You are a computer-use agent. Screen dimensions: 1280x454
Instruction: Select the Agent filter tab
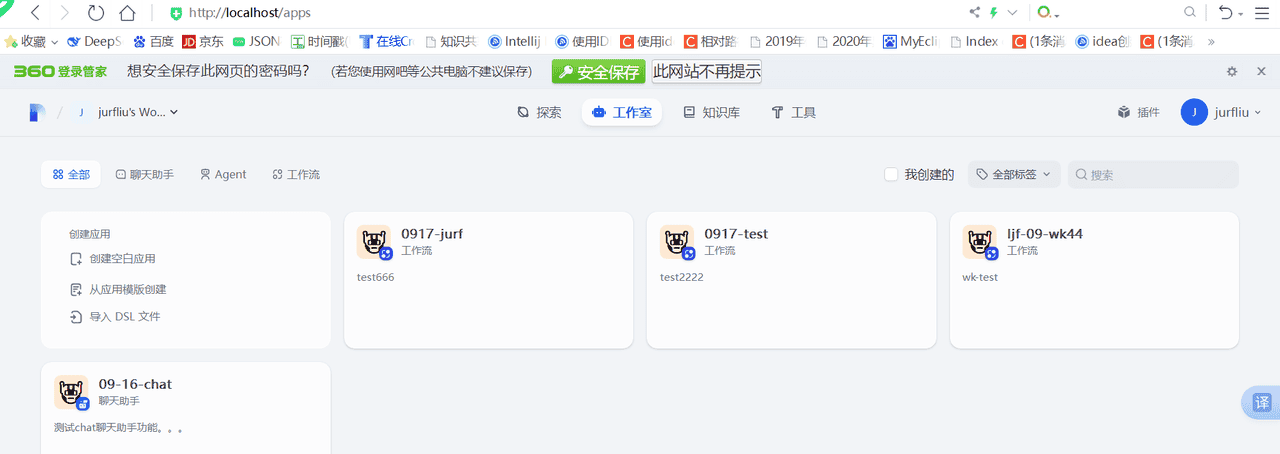coord(223,175)
